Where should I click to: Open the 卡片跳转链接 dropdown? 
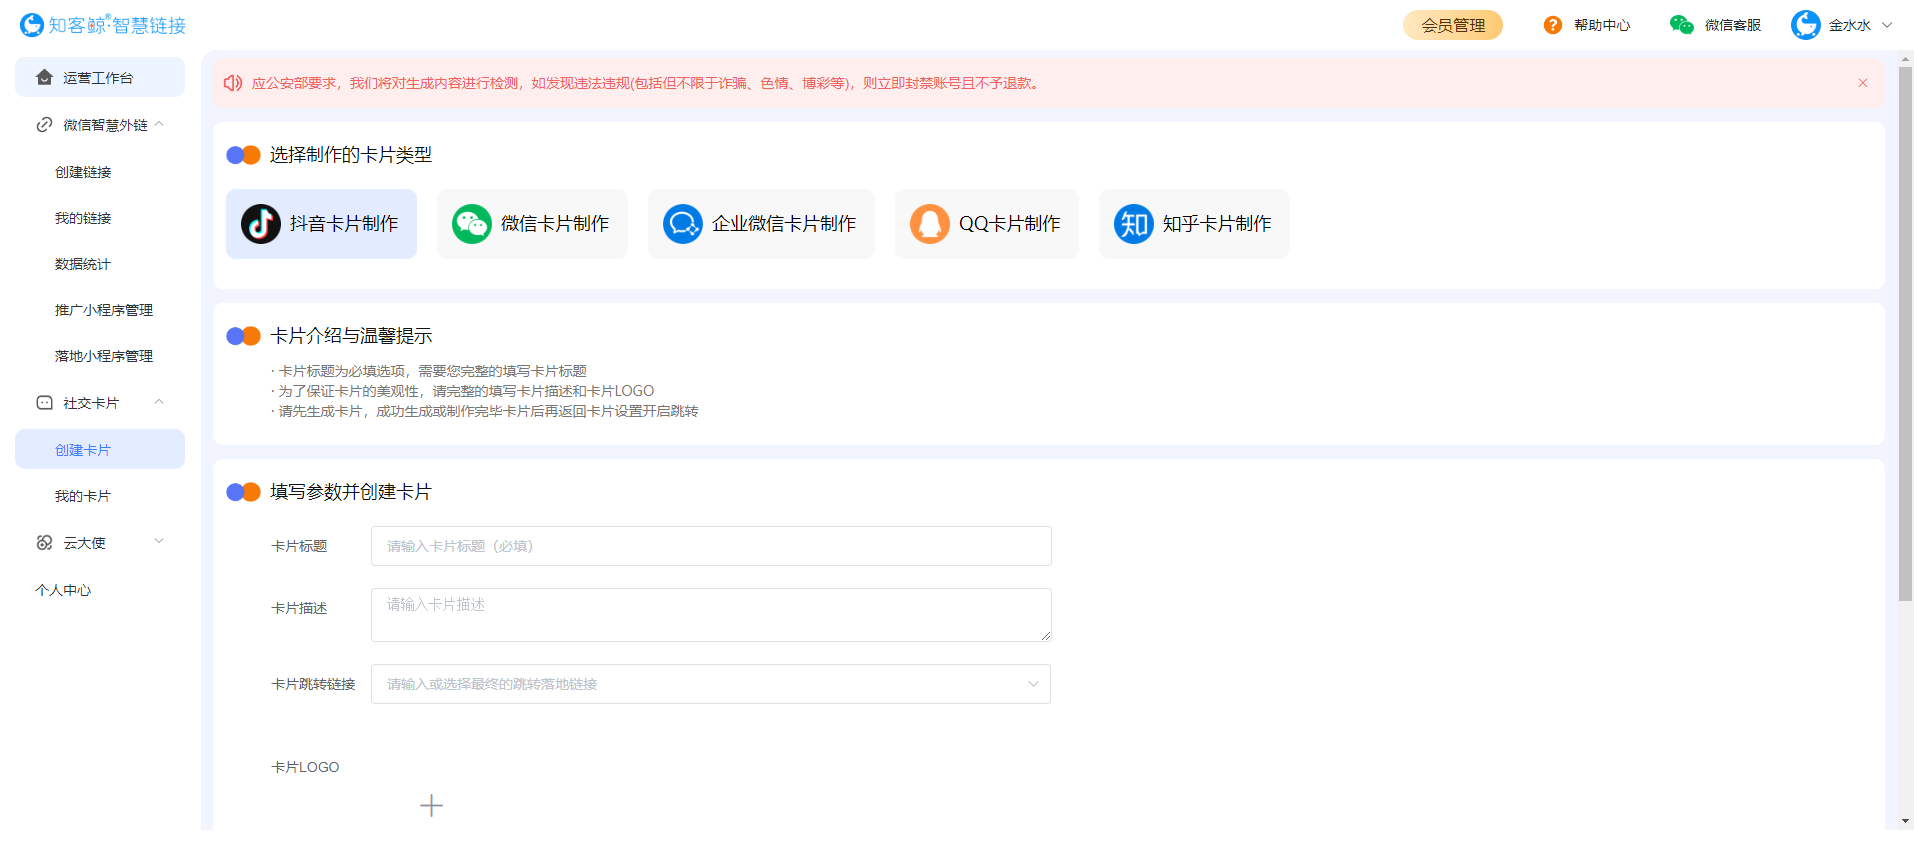click(1033, 684)
